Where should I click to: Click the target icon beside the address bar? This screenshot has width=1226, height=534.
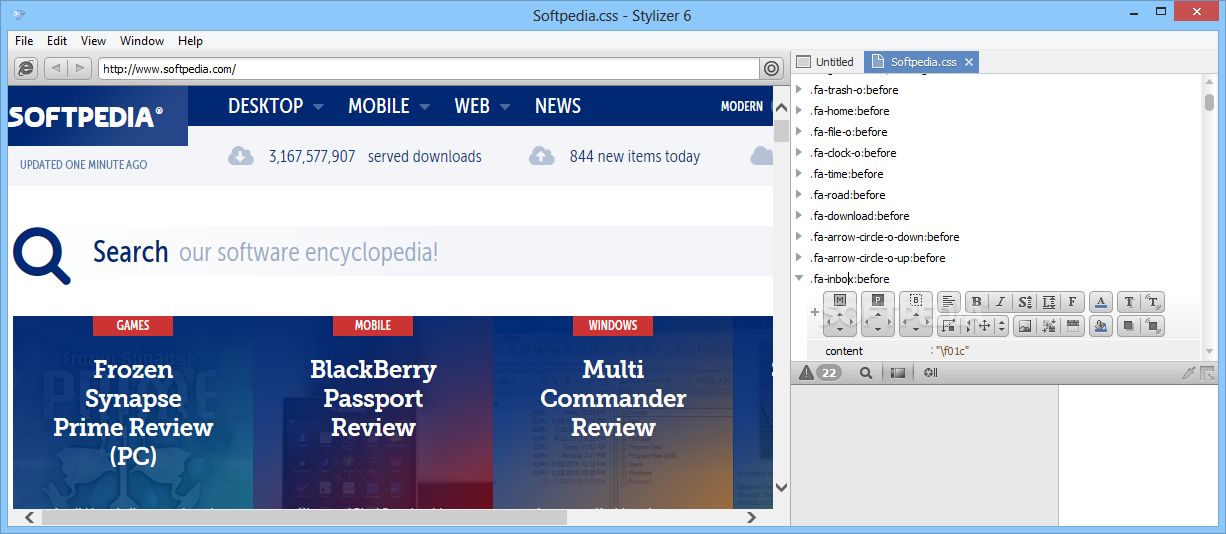[772, 68]
